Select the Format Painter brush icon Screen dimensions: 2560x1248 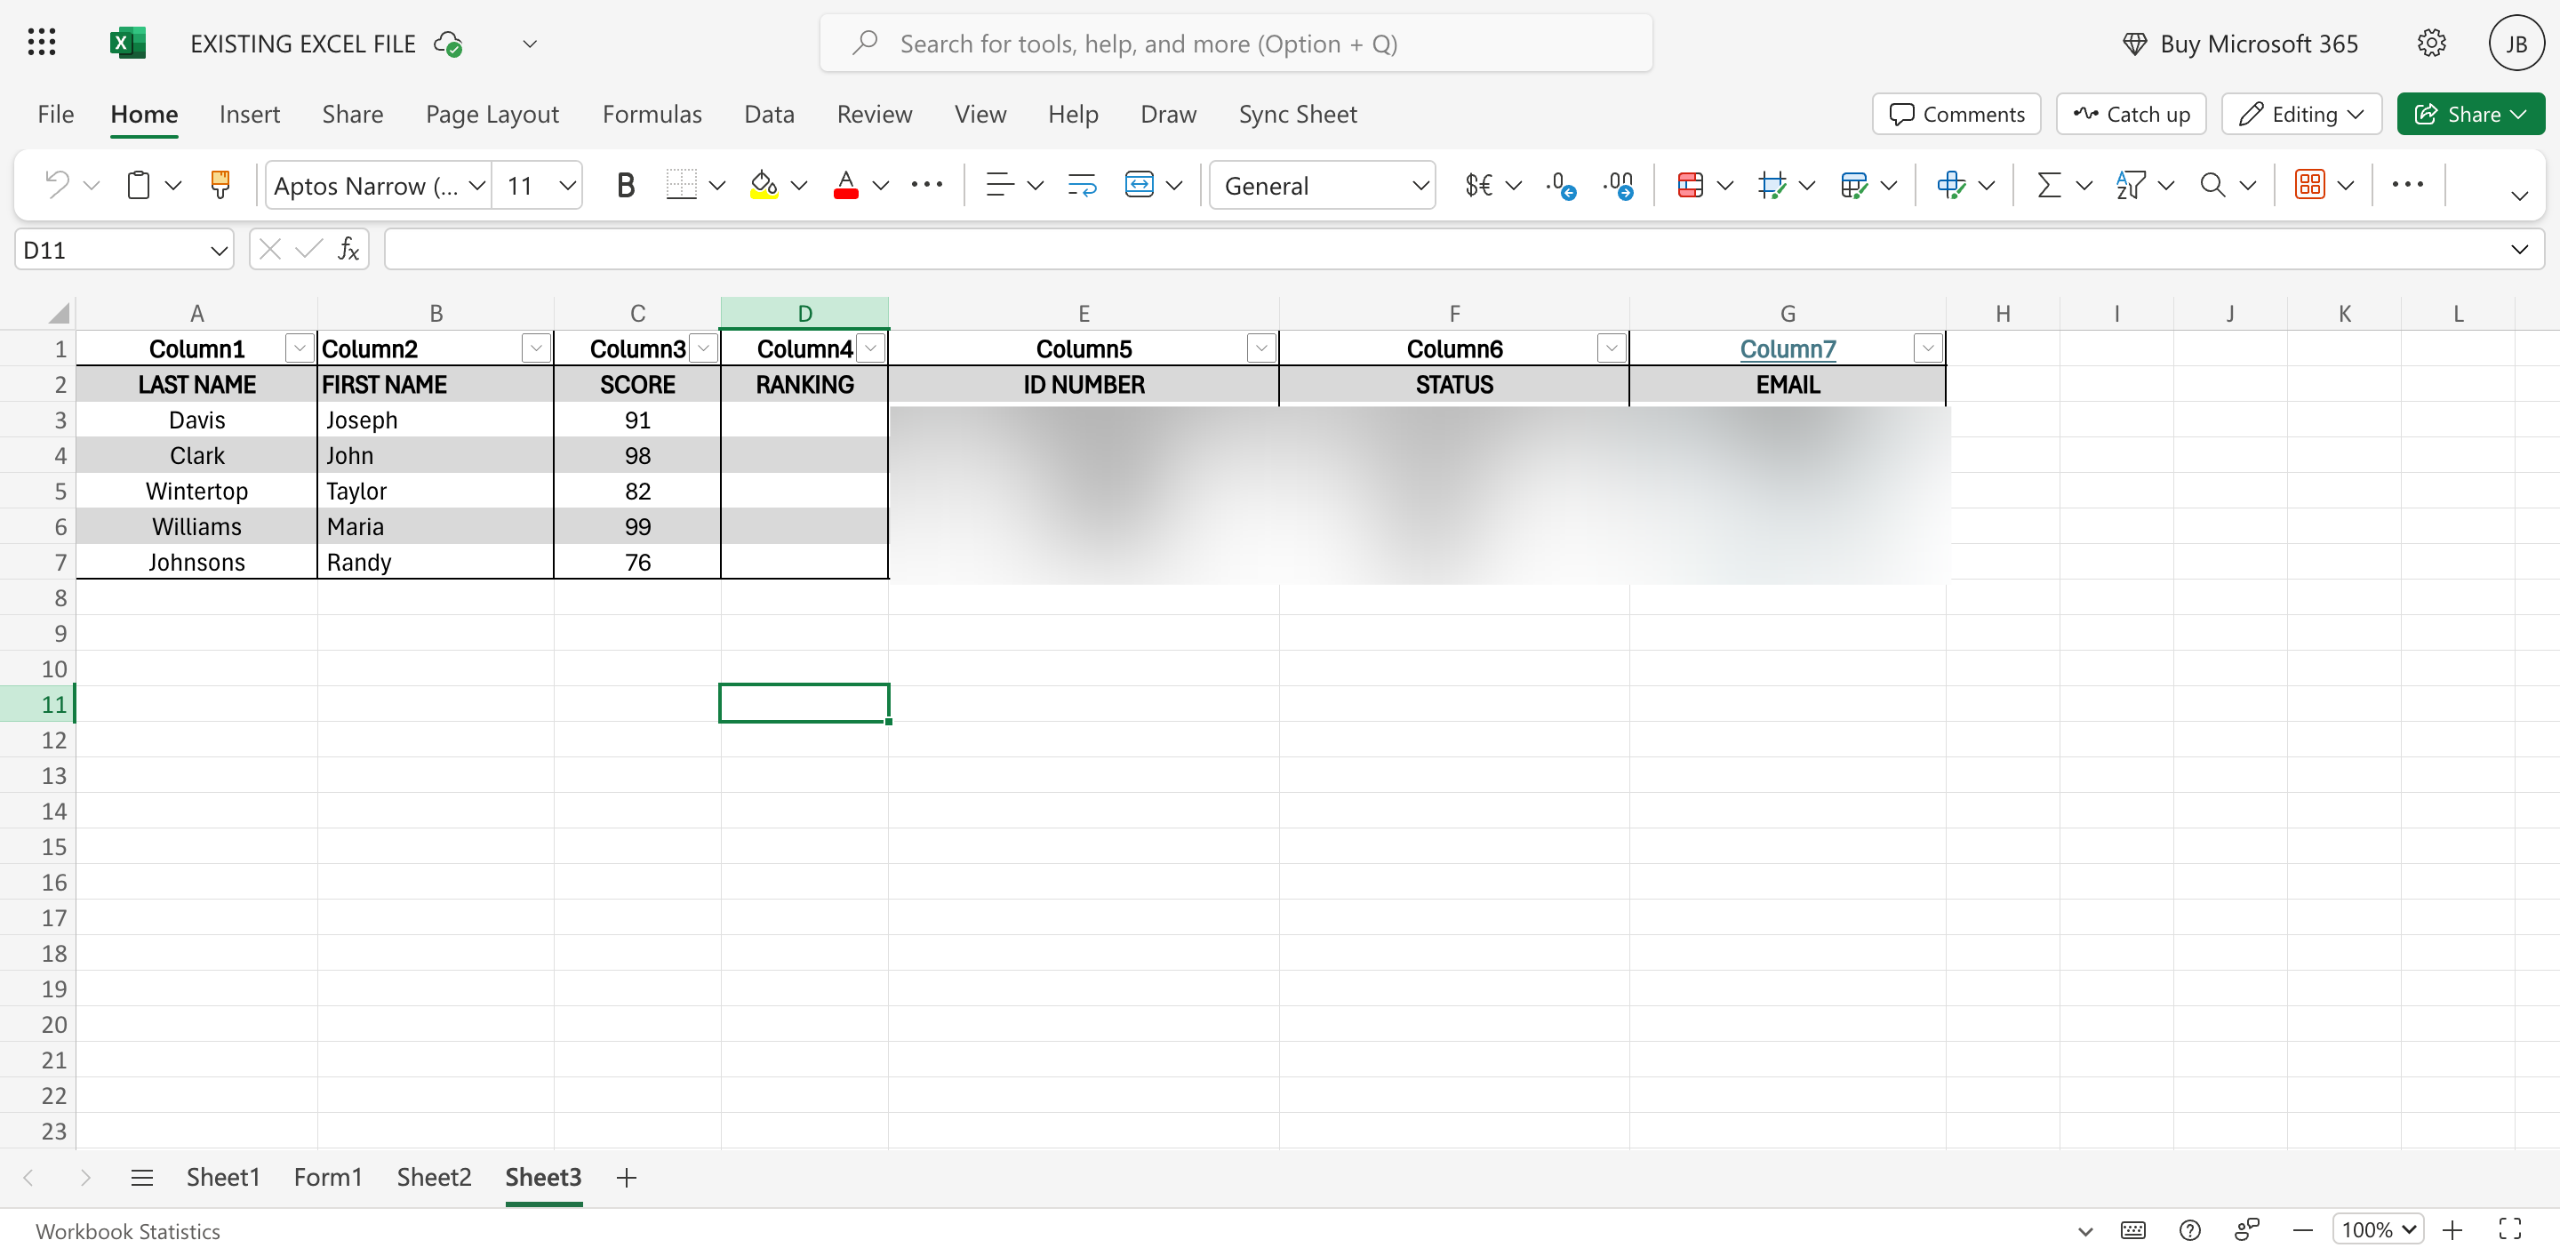pyautogui.click(x=220, y=185)
